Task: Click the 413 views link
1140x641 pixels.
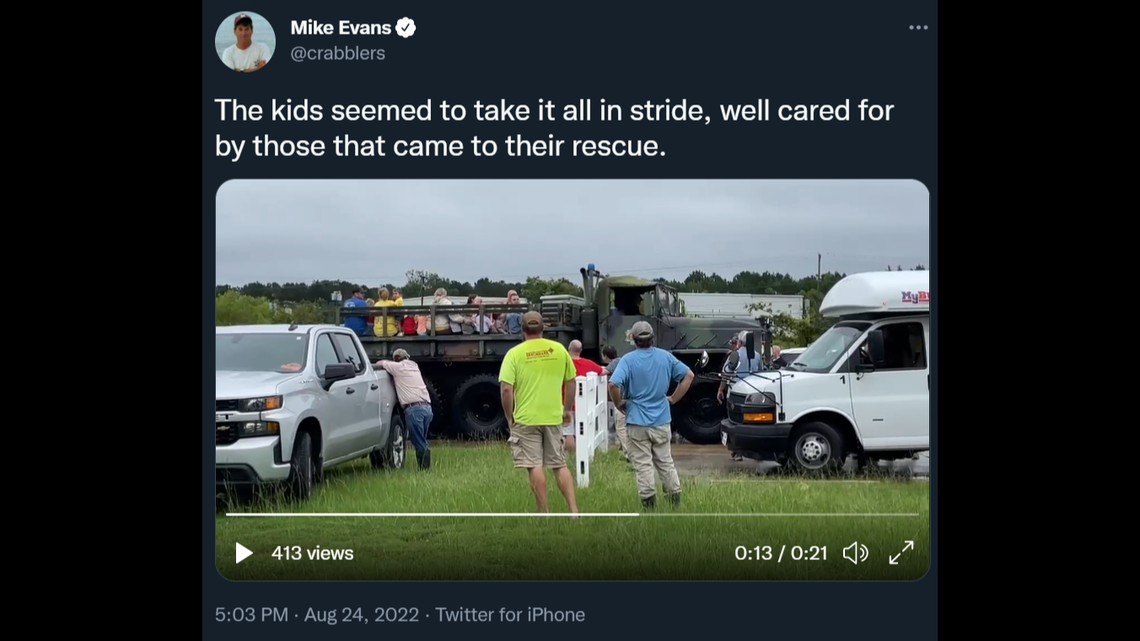Action: [x=314, y=552]
